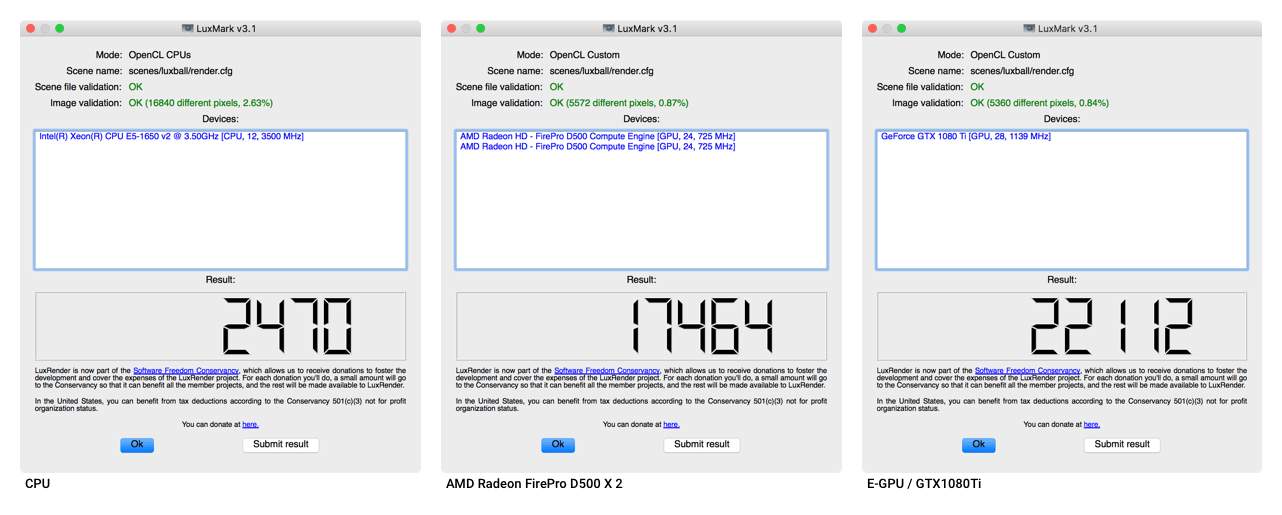
Task: Select the GeForce GTX 1080 Ti device entry
Action: (x=966, y=136)
